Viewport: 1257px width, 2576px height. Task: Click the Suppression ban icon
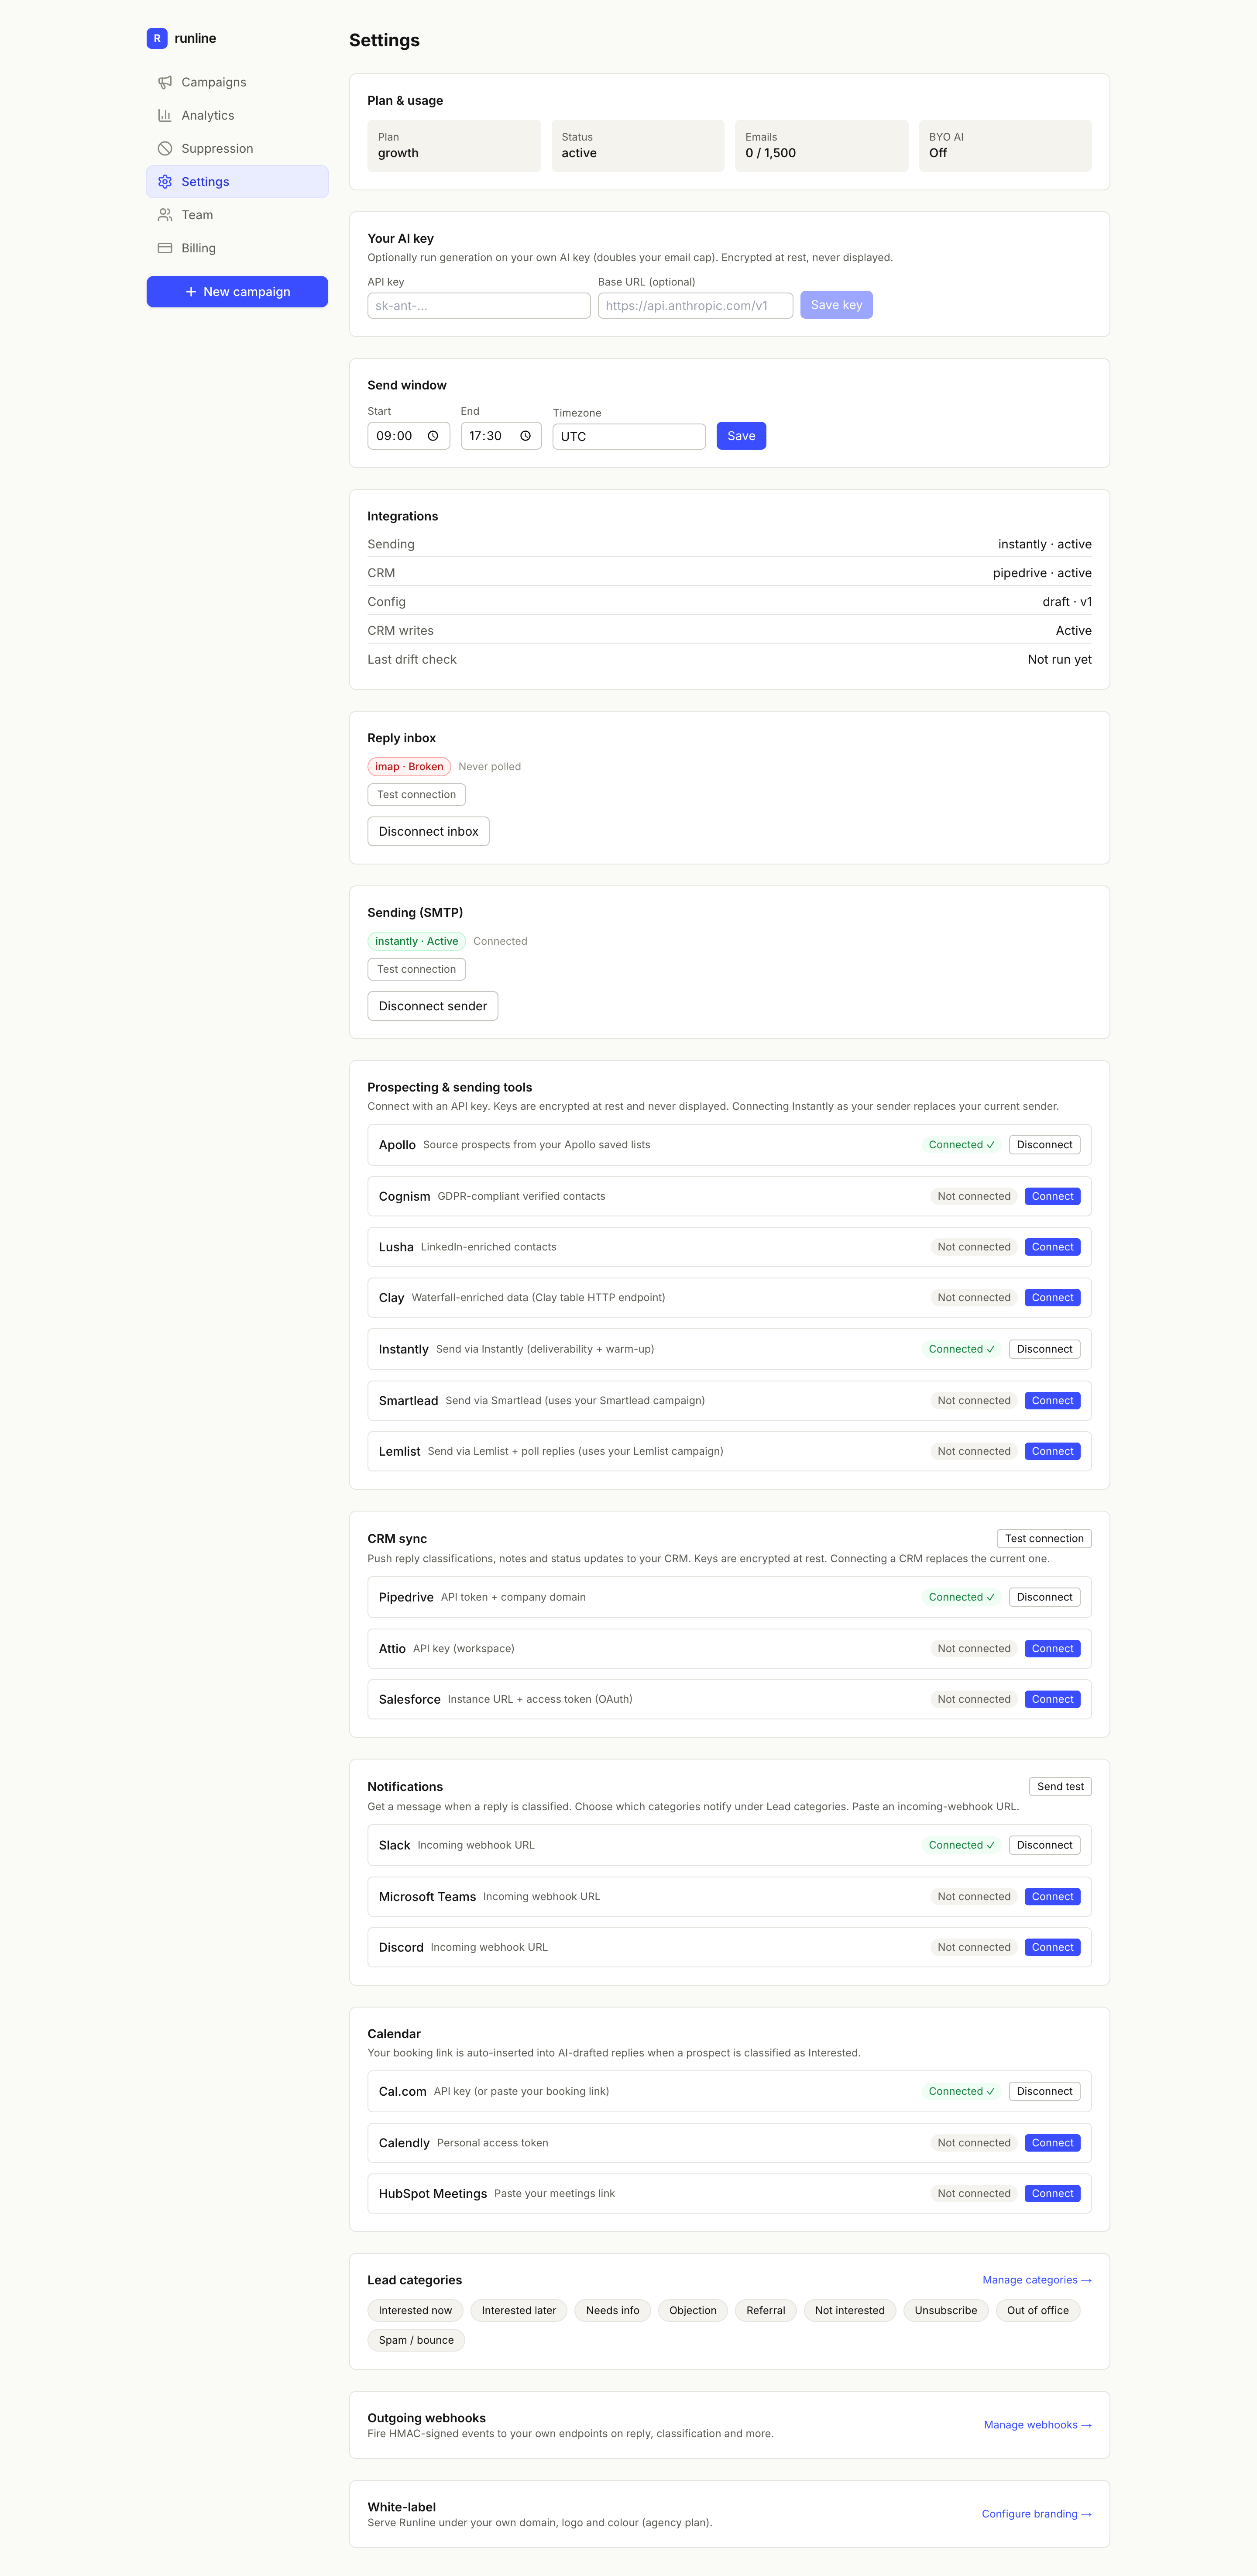pyautogui.click(x=165, y=148)
